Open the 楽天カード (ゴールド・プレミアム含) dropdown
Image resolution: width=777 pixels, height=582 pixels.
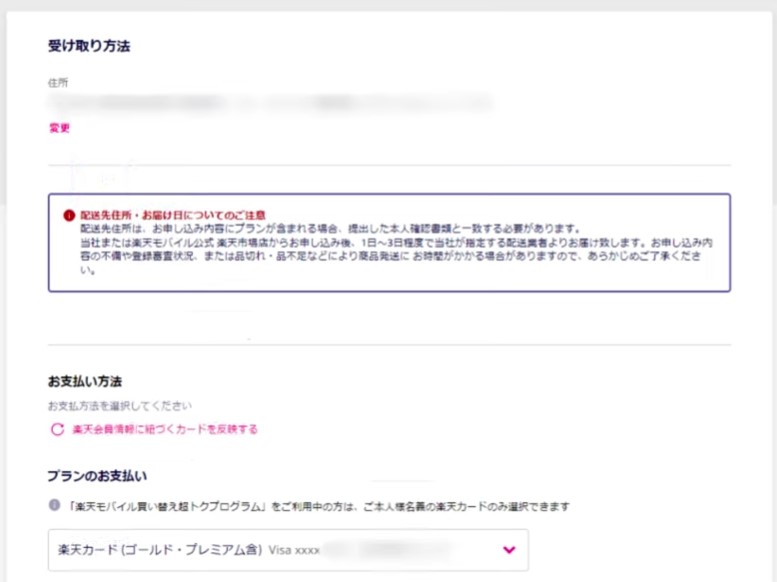pyautogui.click(x=160, y=550)
